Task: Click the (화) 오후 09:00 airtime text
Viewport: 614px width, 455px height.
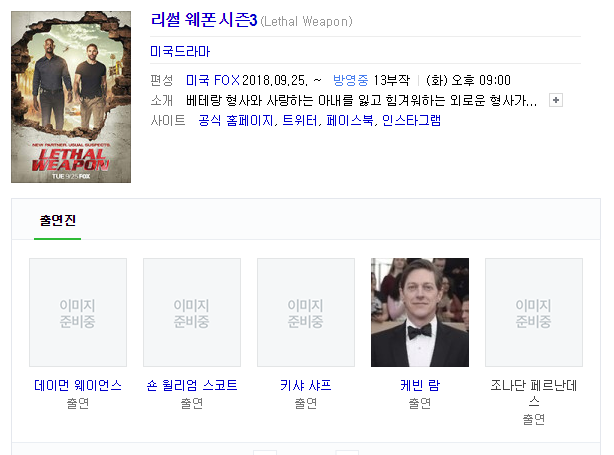Action: pyautogui.click(x=468, y=80)
